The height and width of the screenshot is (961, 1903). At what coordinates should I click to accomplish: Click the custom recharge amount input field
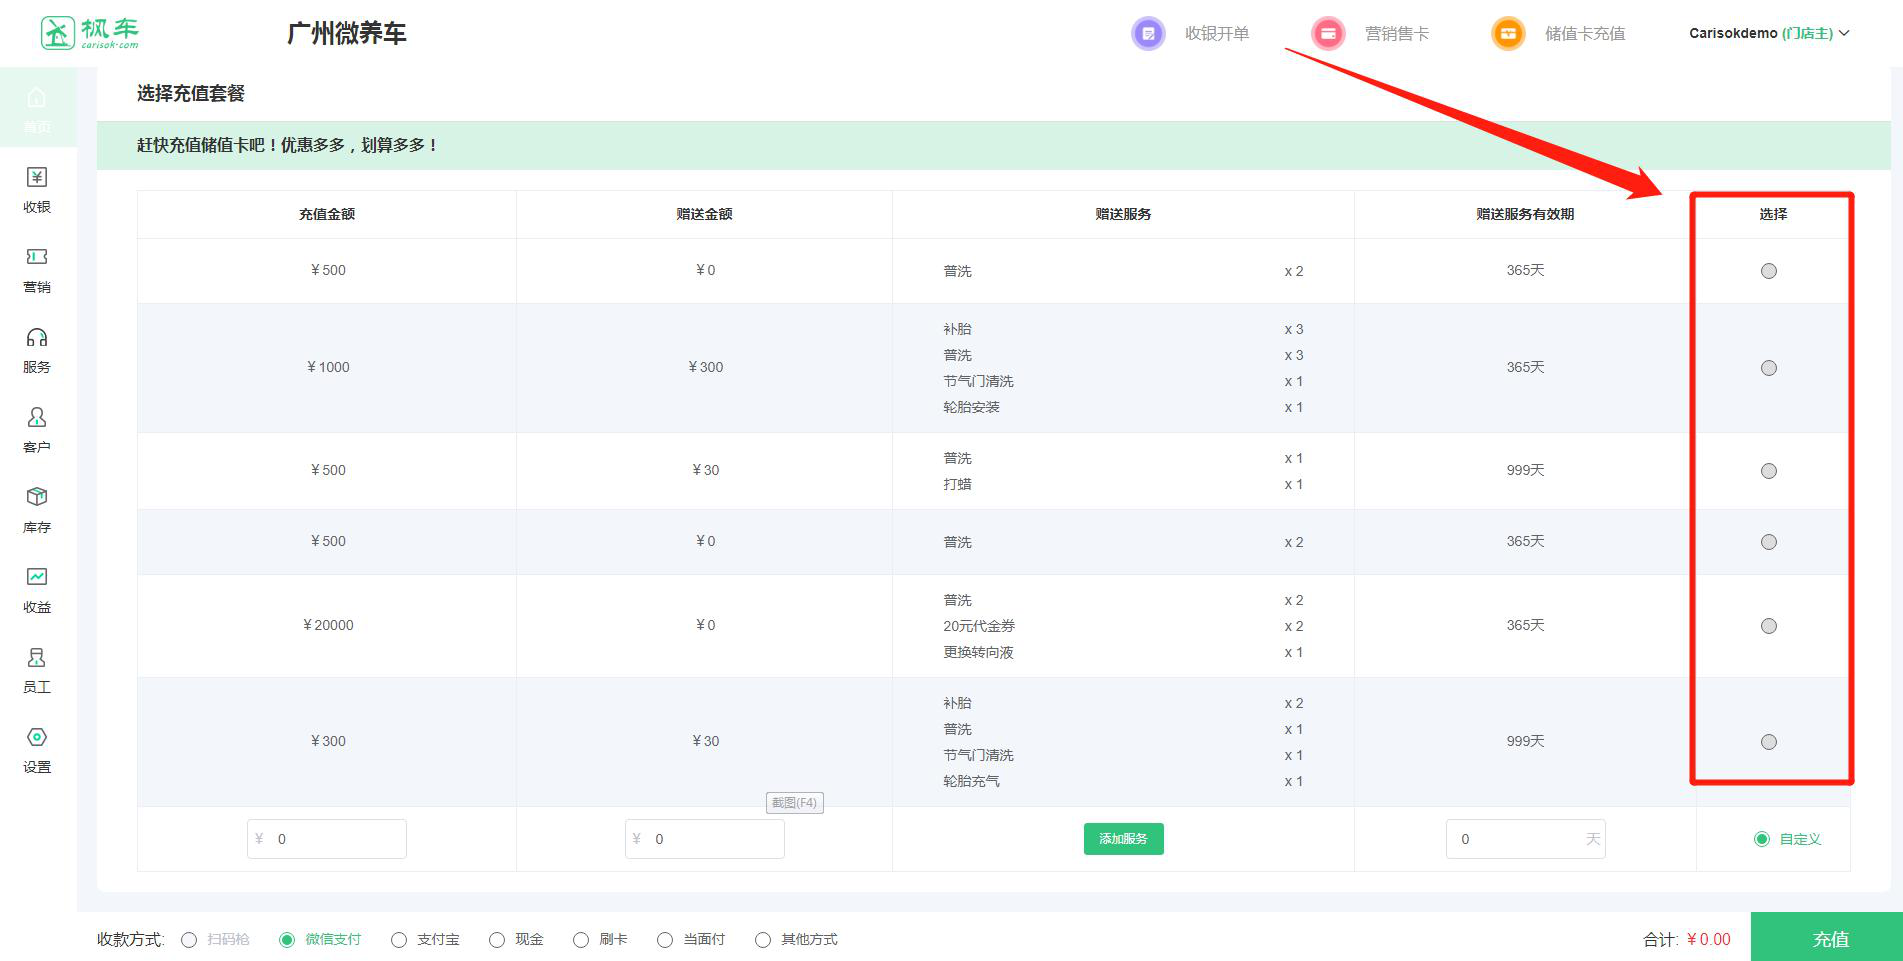[x=337, y=839]
